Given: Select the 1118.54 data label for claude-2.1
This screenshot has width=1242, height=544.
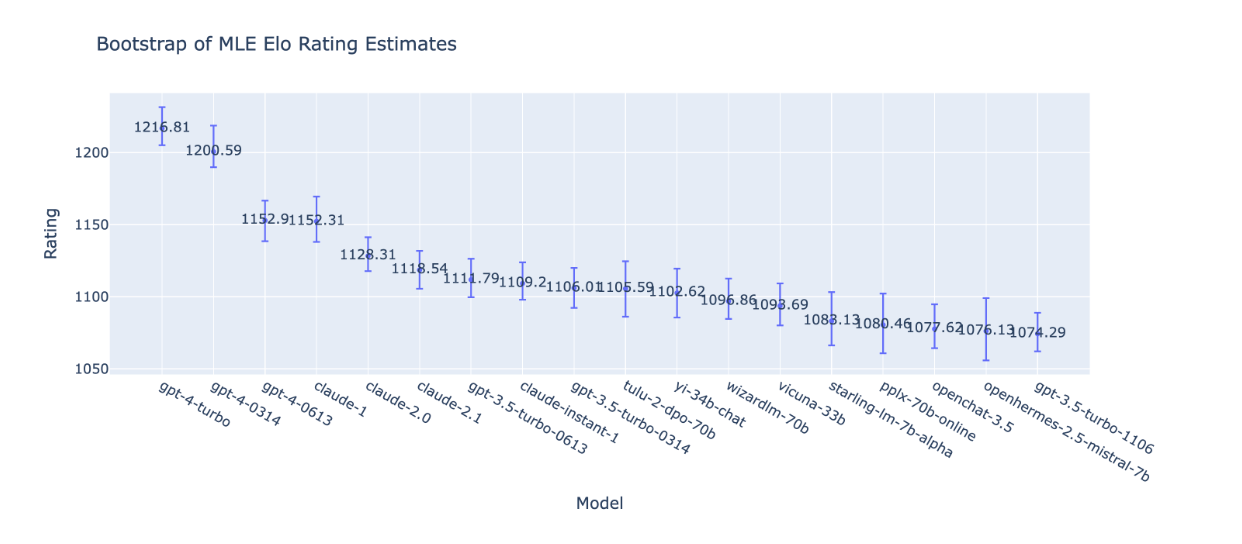Looking at the screenshot, I should [x=420, y=269].
